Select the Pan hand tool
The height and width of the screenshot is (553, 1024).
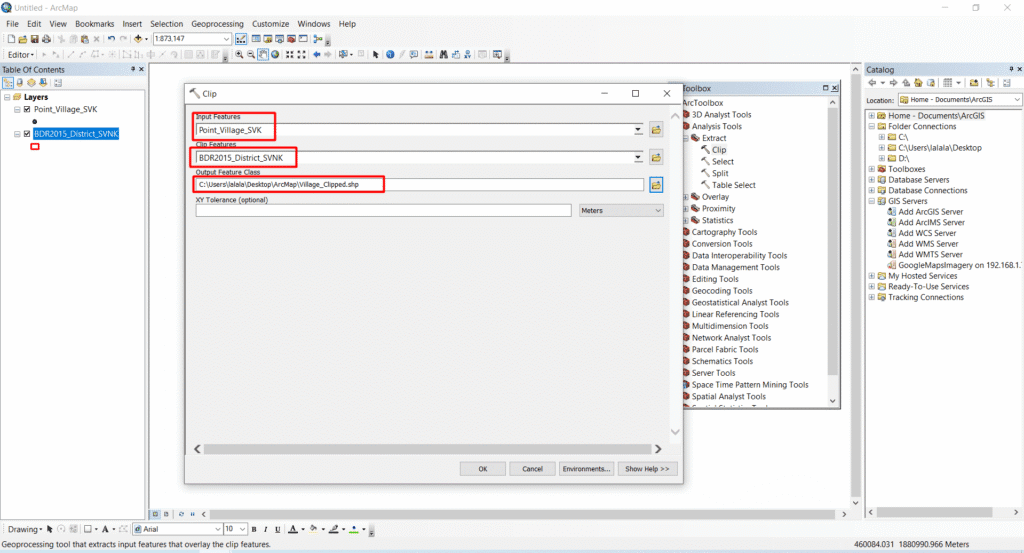point(263,55)
